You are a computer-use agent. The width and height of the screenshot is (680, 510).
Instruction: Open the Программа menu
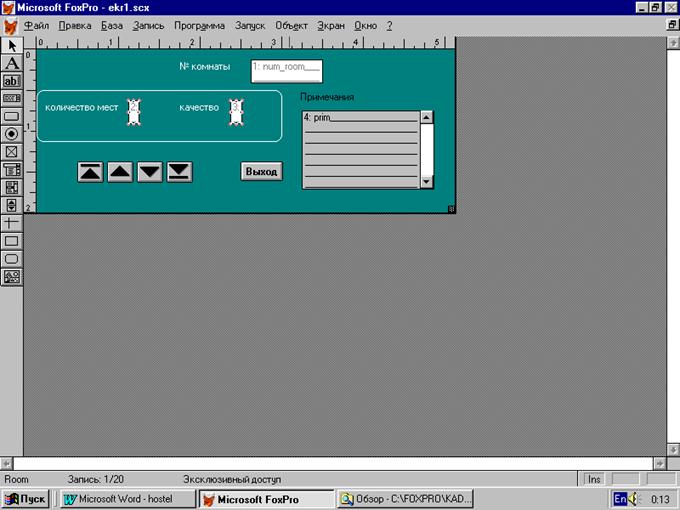click(x=199, y=24)
